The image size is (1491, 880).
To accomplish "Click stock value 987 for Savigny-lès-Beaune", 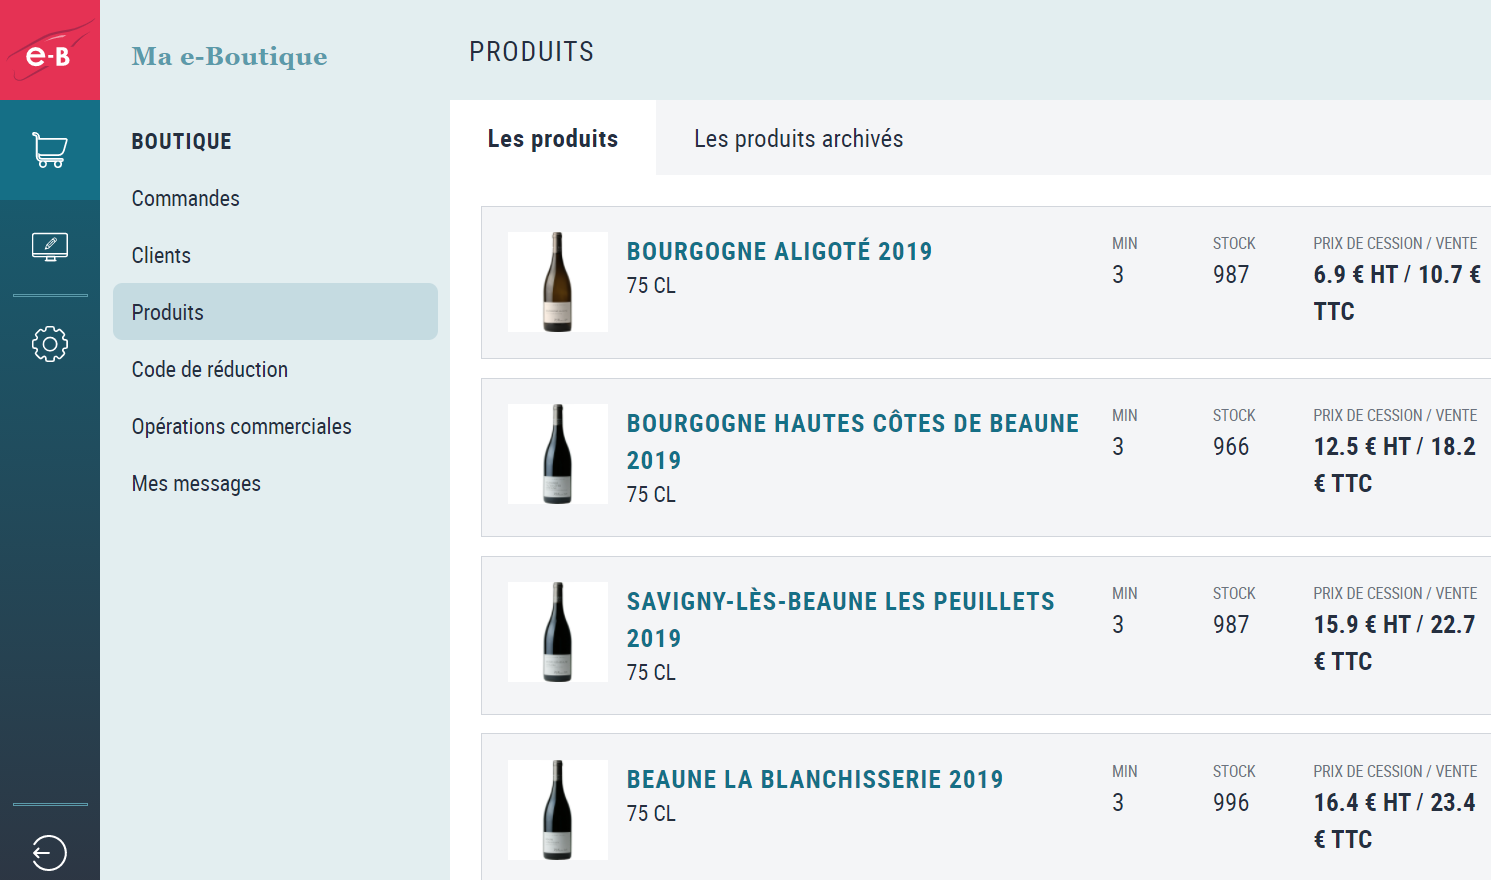I will tap(1231, 625).
